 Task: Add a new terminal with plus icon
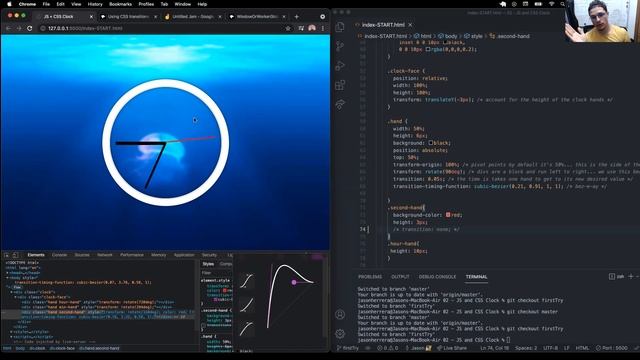point(631,276)
